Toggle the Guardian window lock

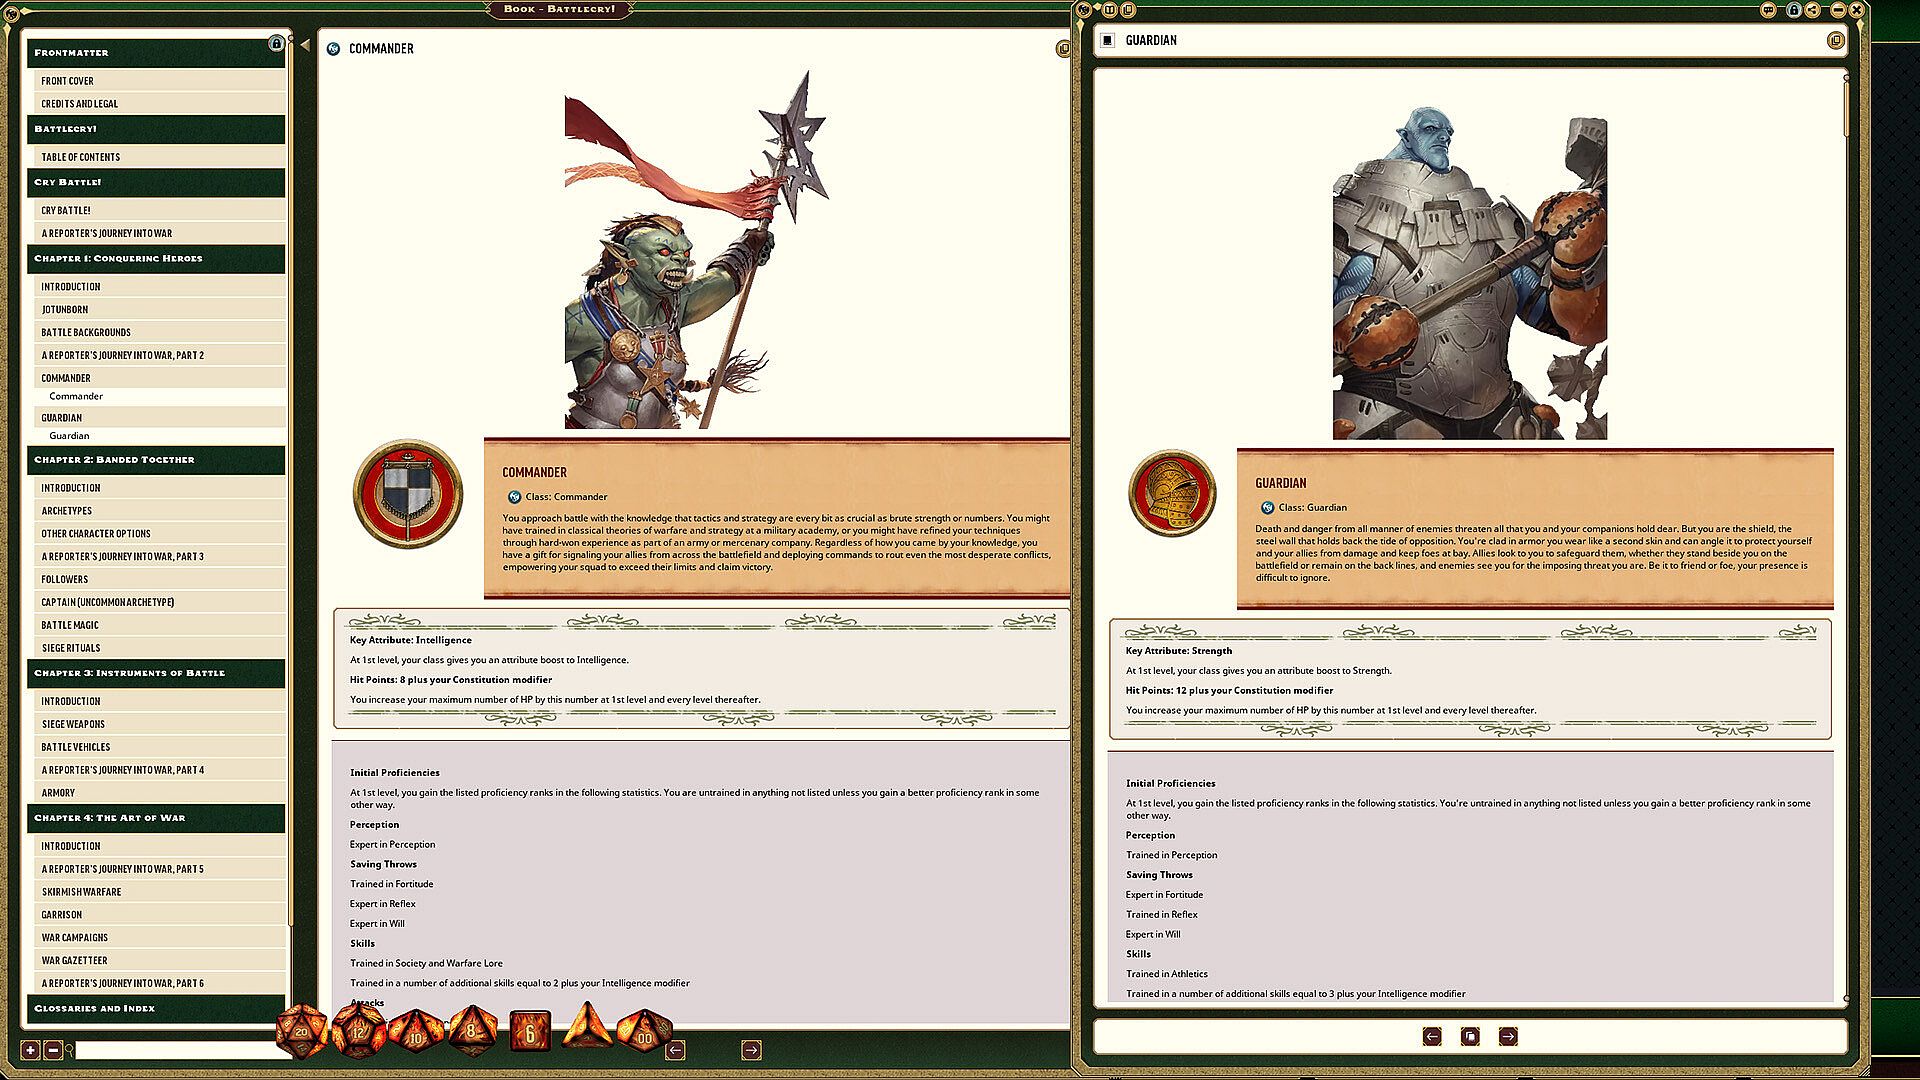[1793, 10]
